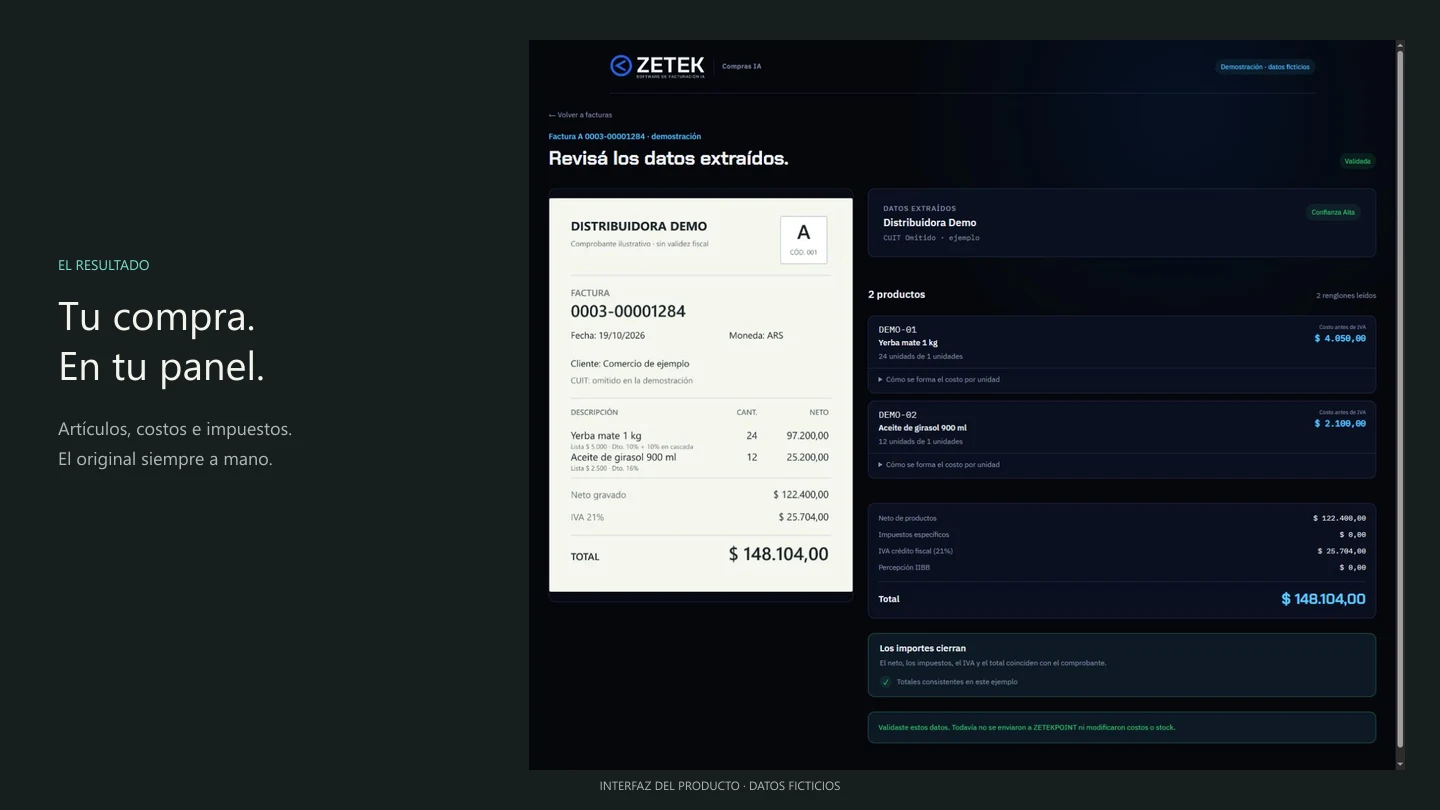This screenshot has height=810, width=1440.
Task: Click the invoice number 0003-00001284 on the receipt
Action: coord(628,311)
